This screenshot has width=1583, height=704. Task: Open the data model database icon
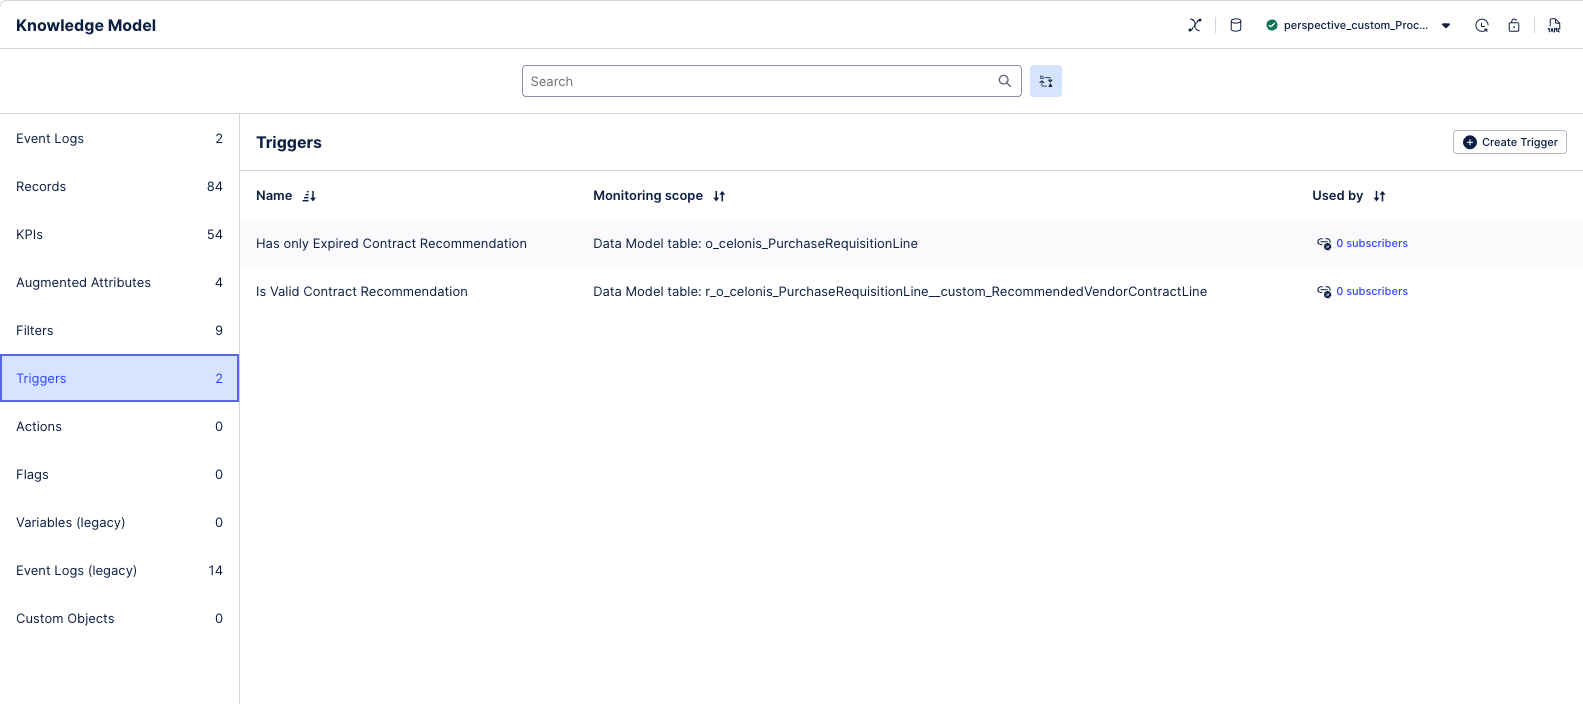point(1236,25)
